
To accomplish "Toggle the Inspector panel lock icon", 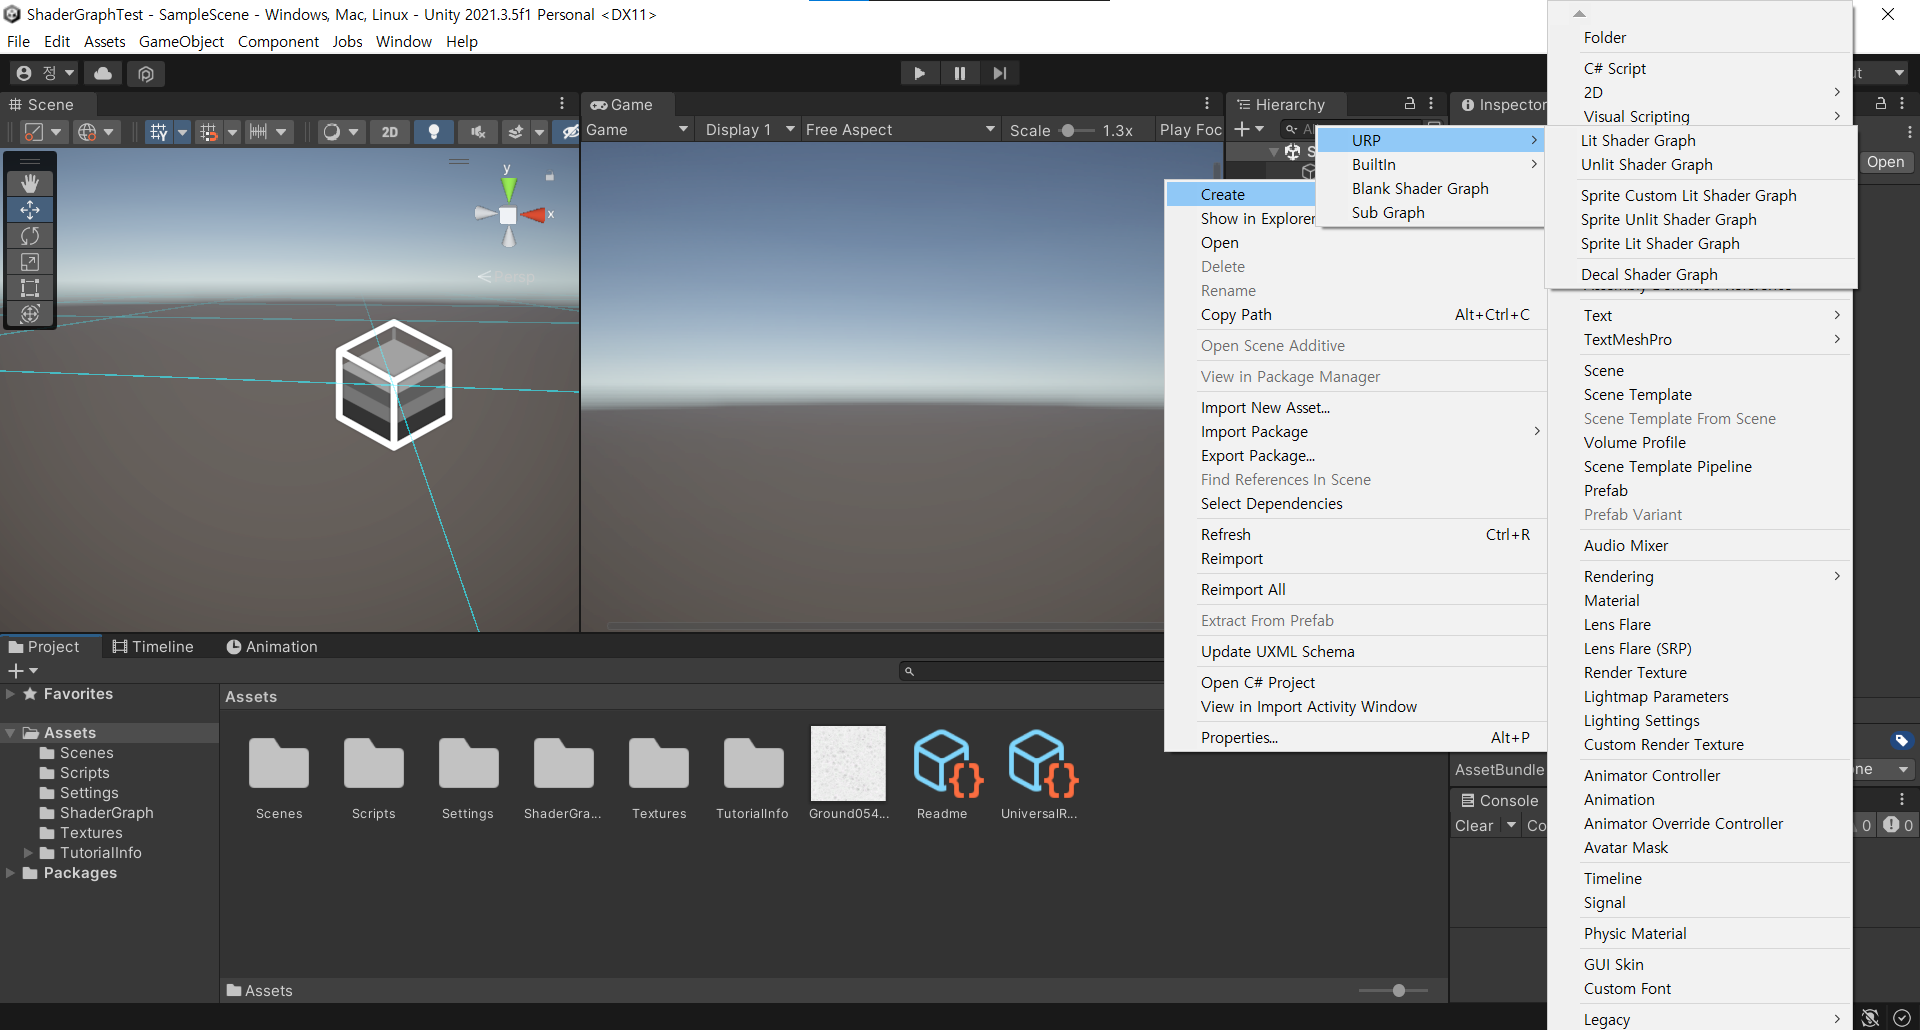I will (x=1881, y=104).
